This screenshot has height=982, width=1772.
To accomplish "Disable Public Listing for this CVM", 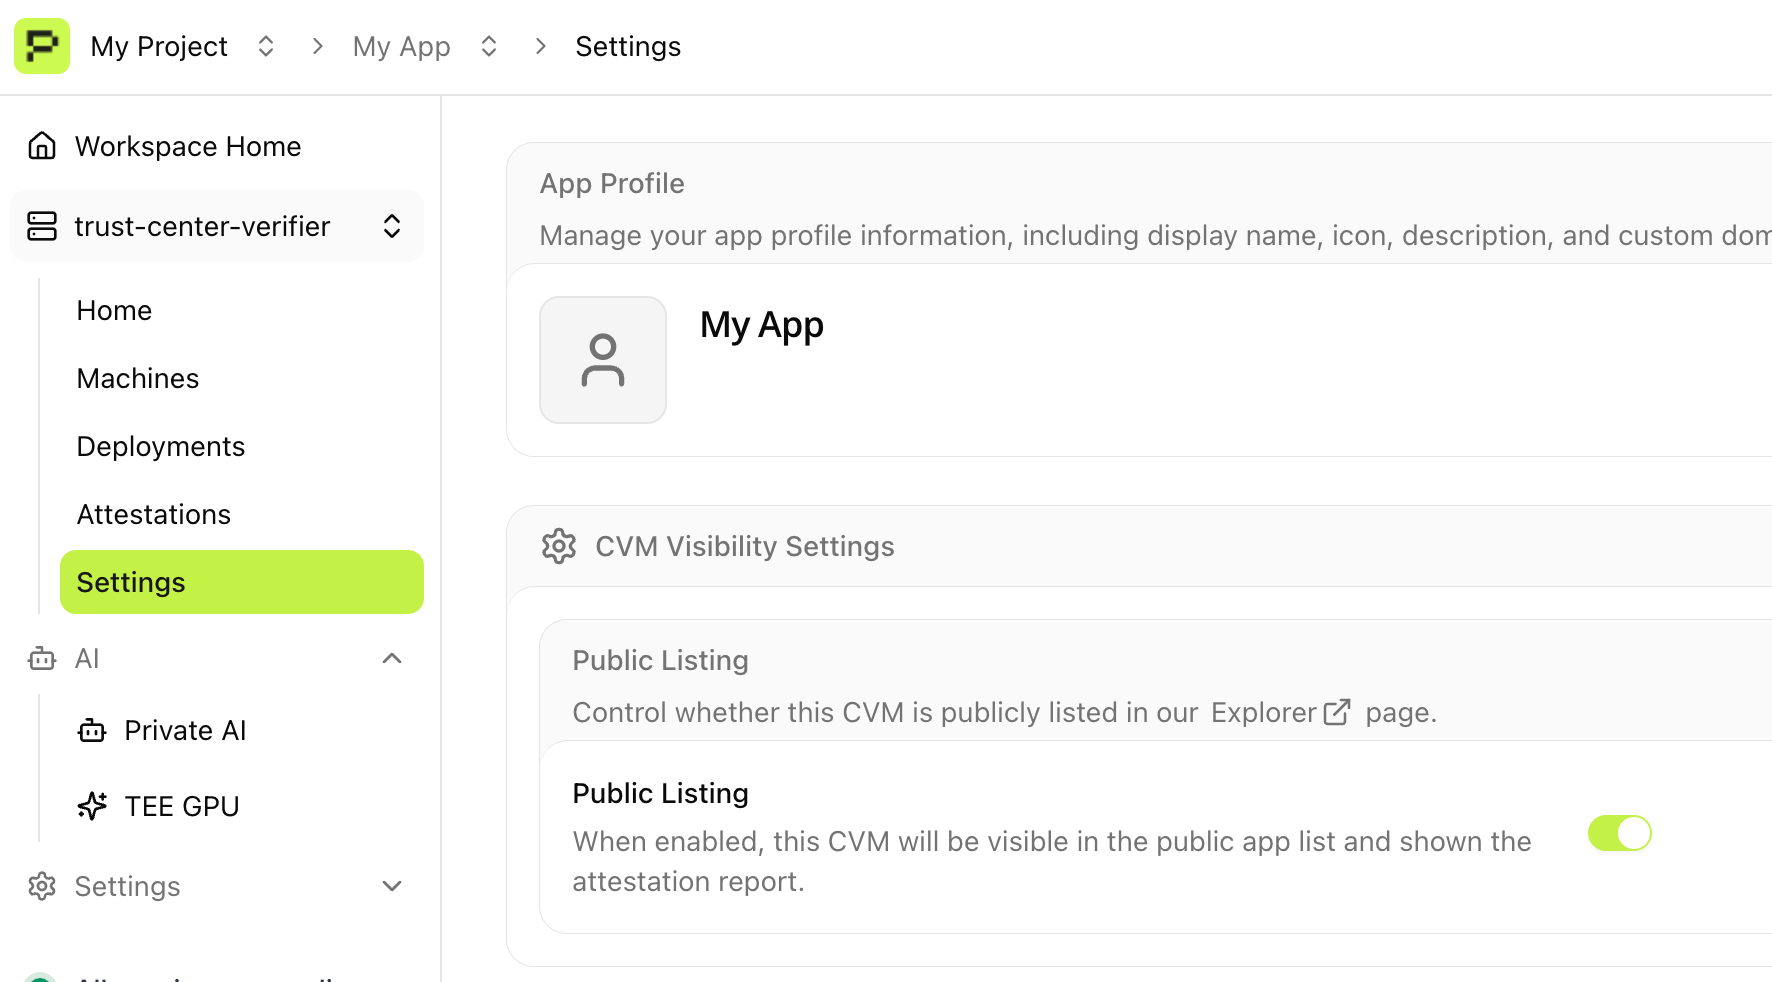I will [1619, 833].
